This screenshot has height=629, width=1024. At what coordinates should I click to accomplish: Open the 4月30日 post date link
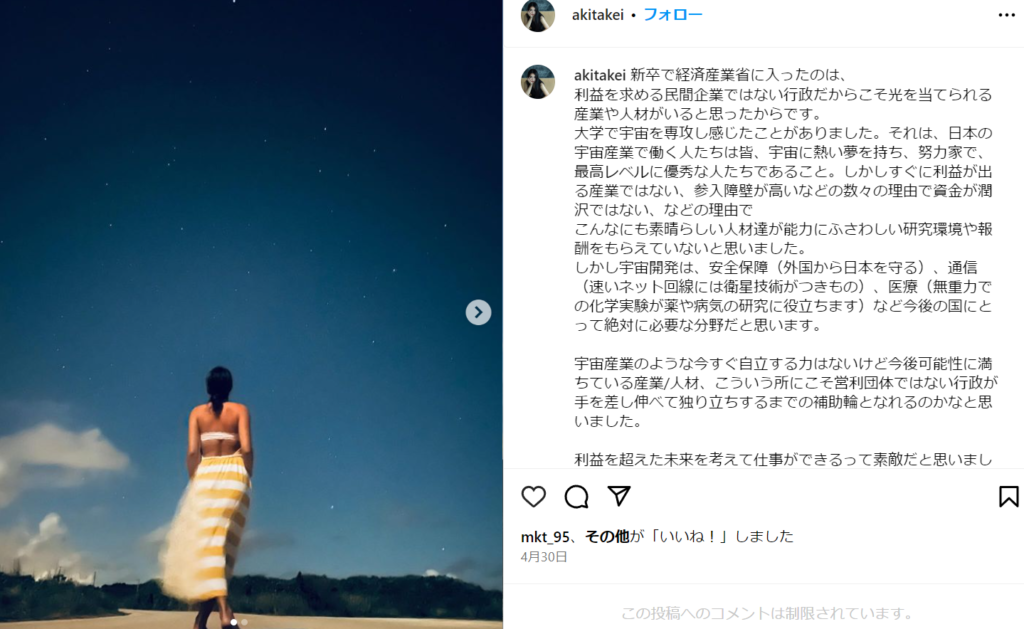pos(544,557)
